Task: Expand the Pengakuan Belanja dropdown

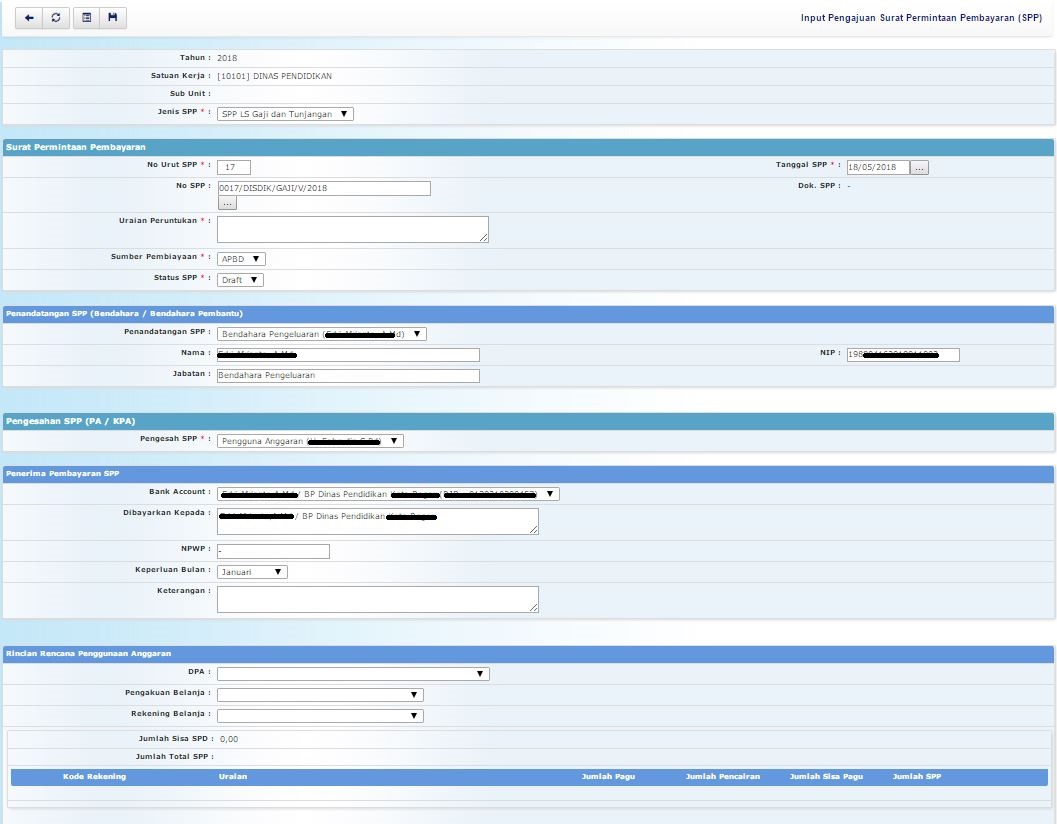Action: [320, 695]
